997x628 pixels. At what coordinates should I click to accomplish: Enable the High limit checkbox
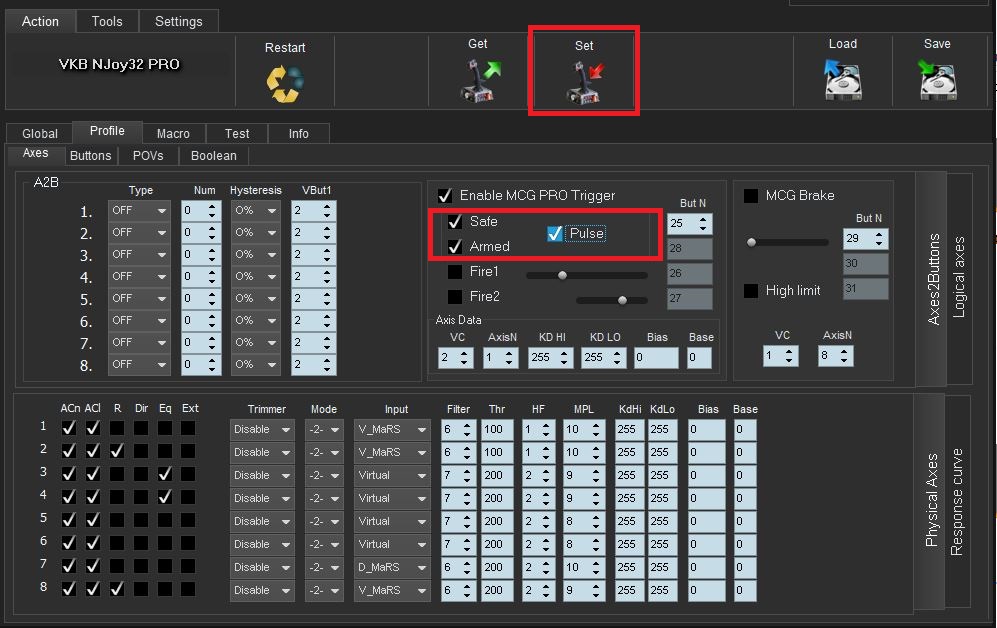coord(751,291)
